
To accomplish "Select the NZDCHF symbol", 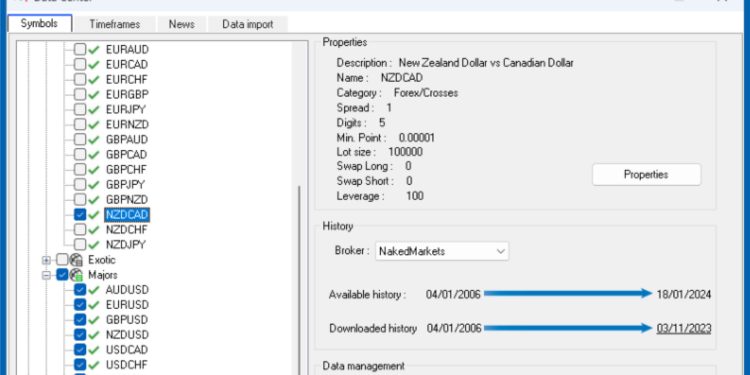I will coord(126,230).
